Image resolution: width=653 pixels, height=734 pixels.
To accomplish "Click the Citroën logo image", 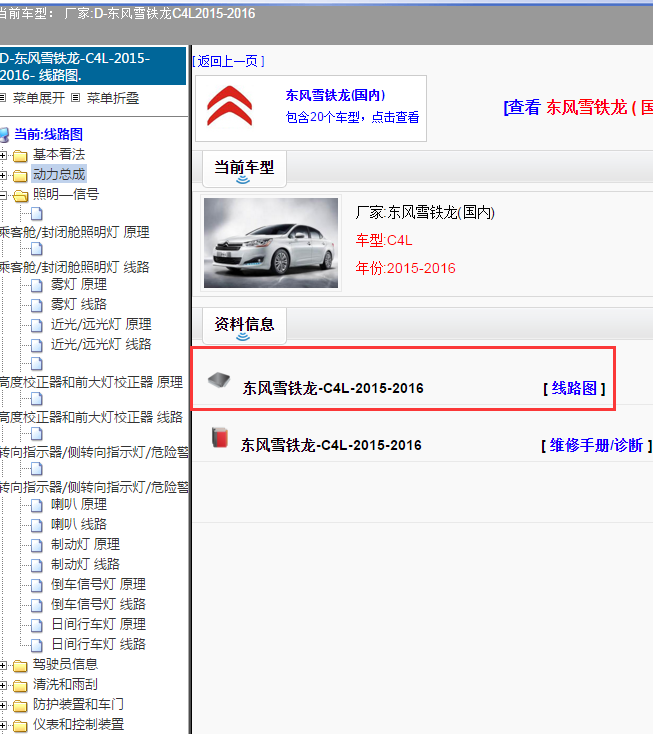I will pyautogui.click(x=230, y=107).
